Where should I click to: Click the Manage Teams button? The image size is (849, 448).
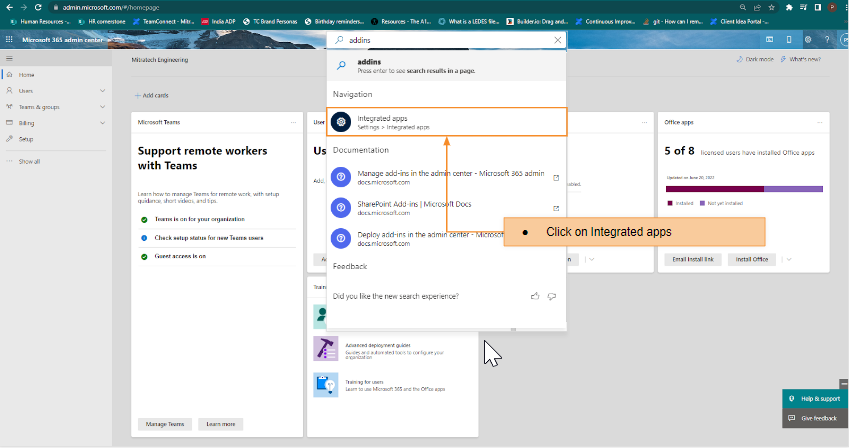(165, 424)
